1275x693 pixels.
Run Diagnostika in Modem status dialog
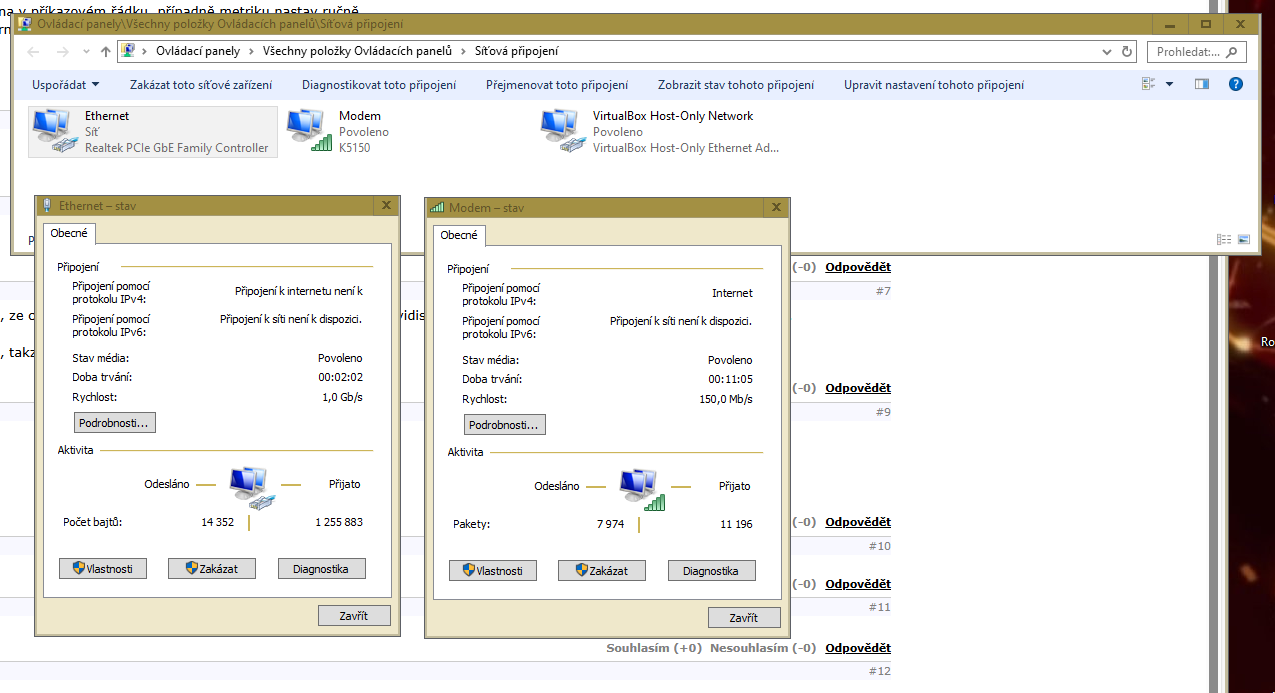tap(711, 570)
